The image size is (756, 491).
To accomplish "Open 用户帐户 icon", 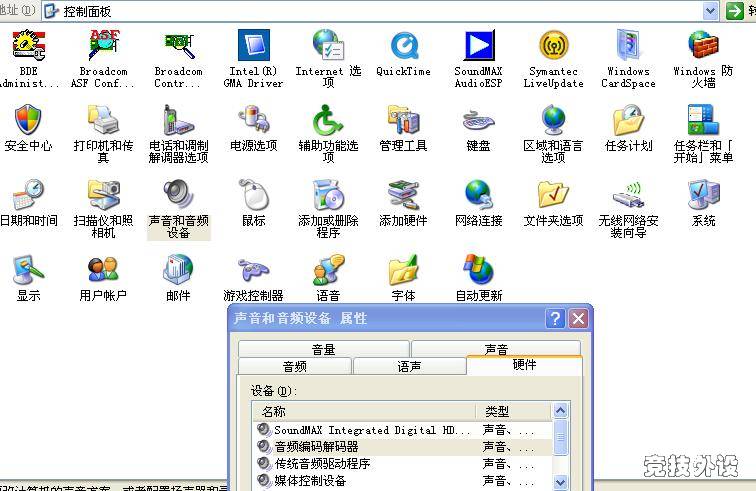I will pyautogui.click(x=103, y=269).
